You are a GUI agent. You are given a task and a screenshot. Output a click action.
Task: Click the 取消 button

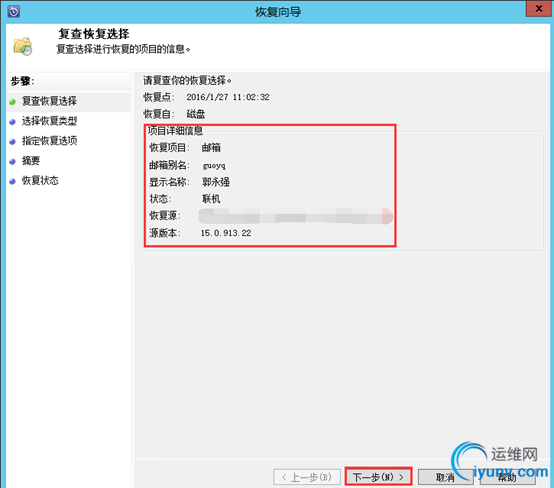coord(445,477)
